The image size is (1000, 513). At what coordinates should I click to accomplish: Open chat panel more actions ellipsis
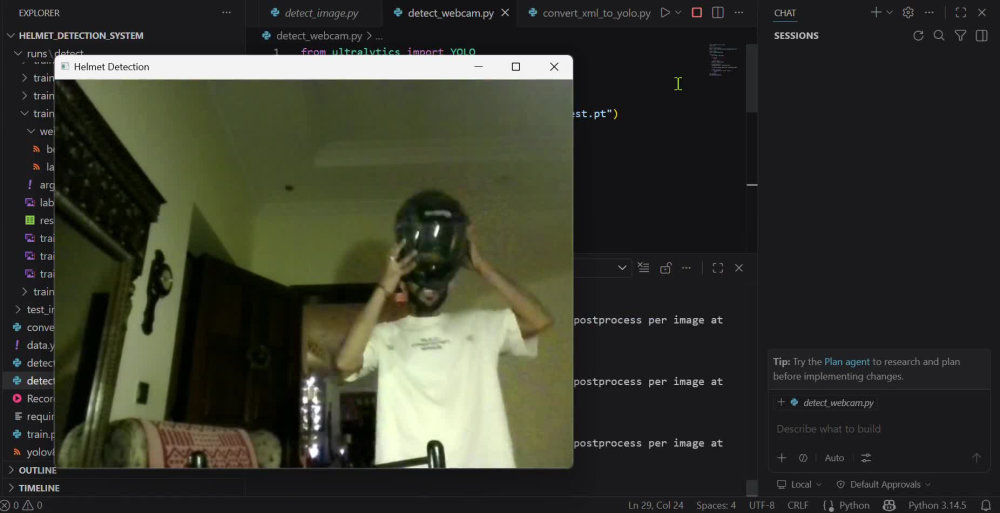click(x=929, y=13)
